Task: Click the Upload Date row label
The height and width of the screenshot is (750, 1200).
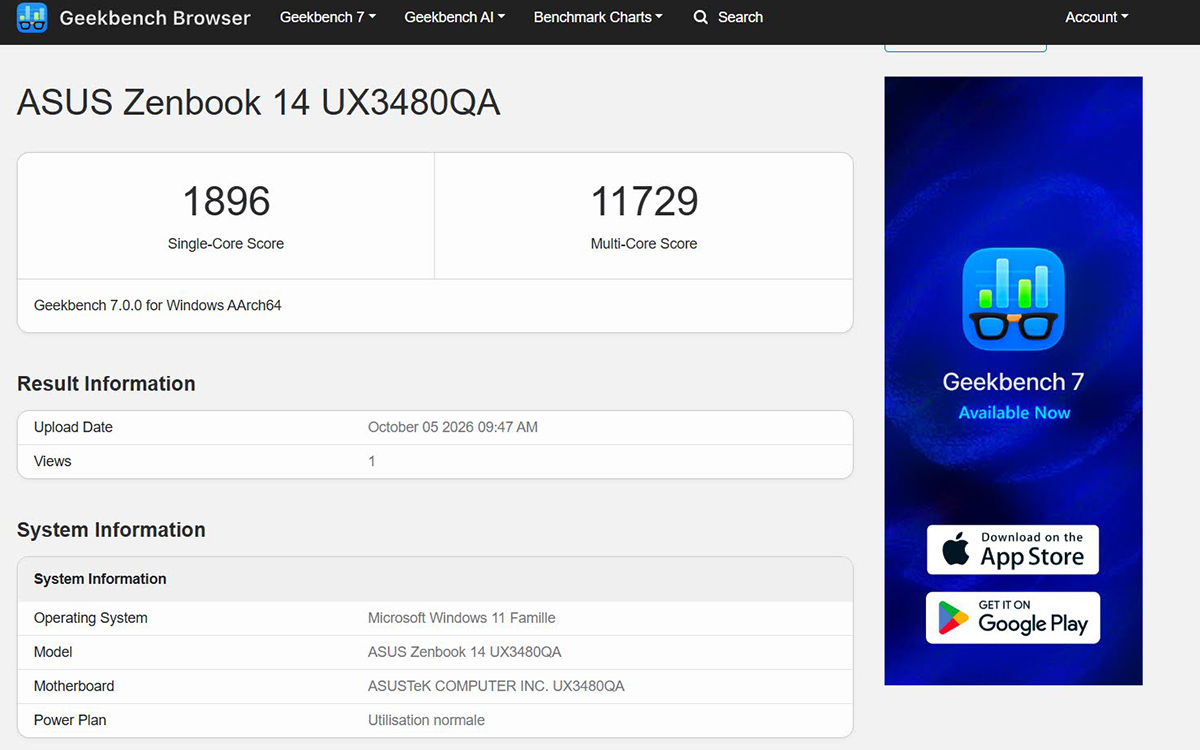Action: [x=73, y=427]
